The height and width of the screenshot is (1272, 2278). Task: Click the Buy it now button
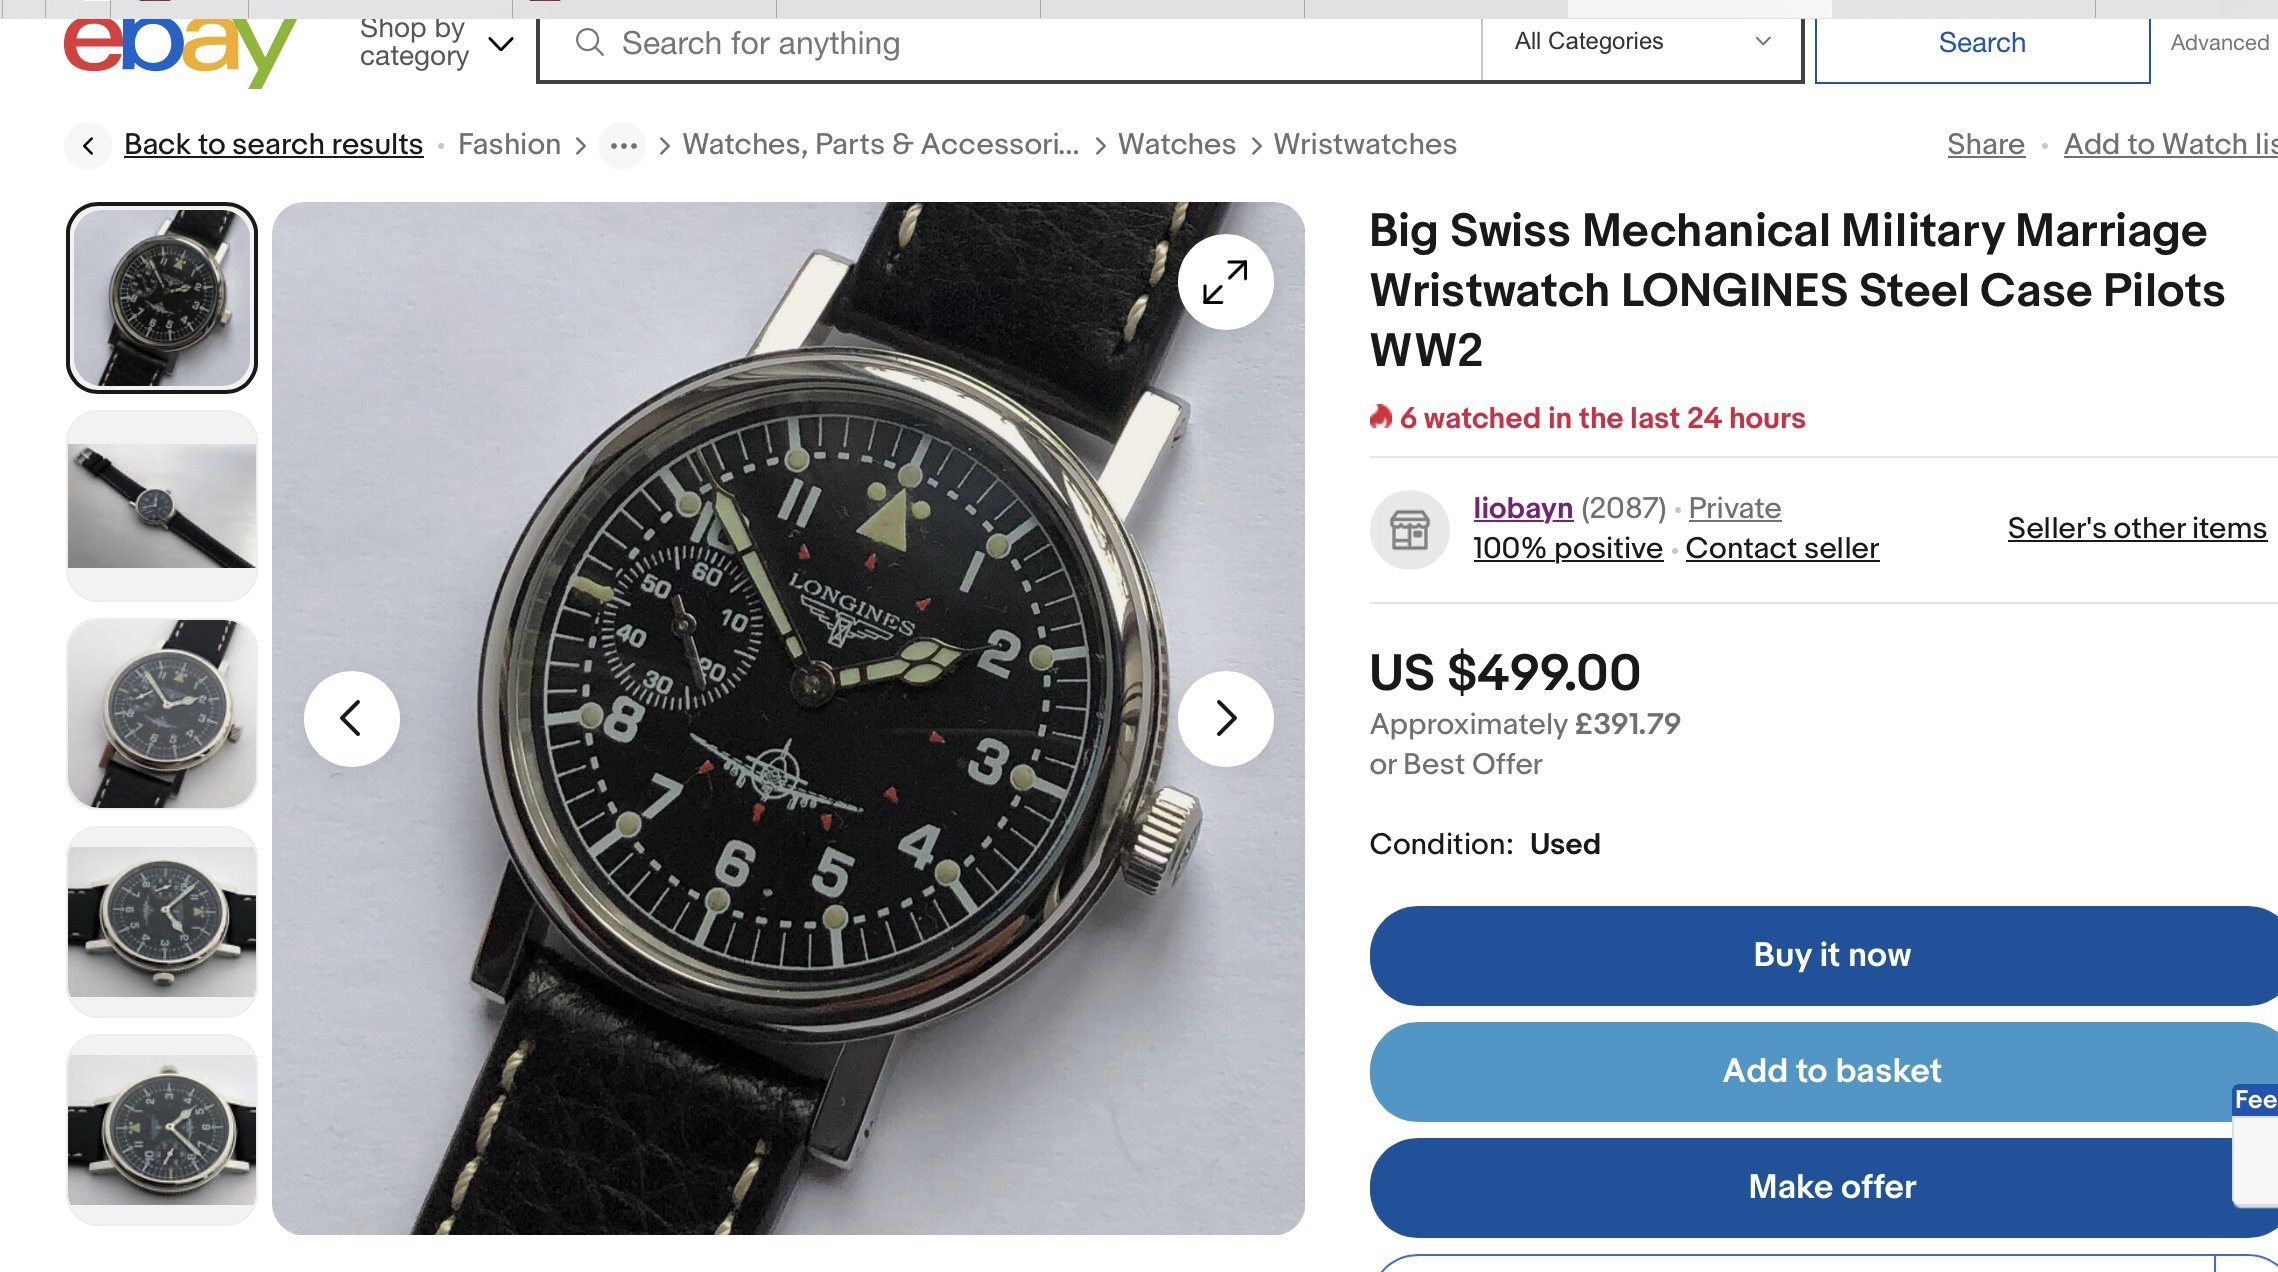[x=1830, y=955]
